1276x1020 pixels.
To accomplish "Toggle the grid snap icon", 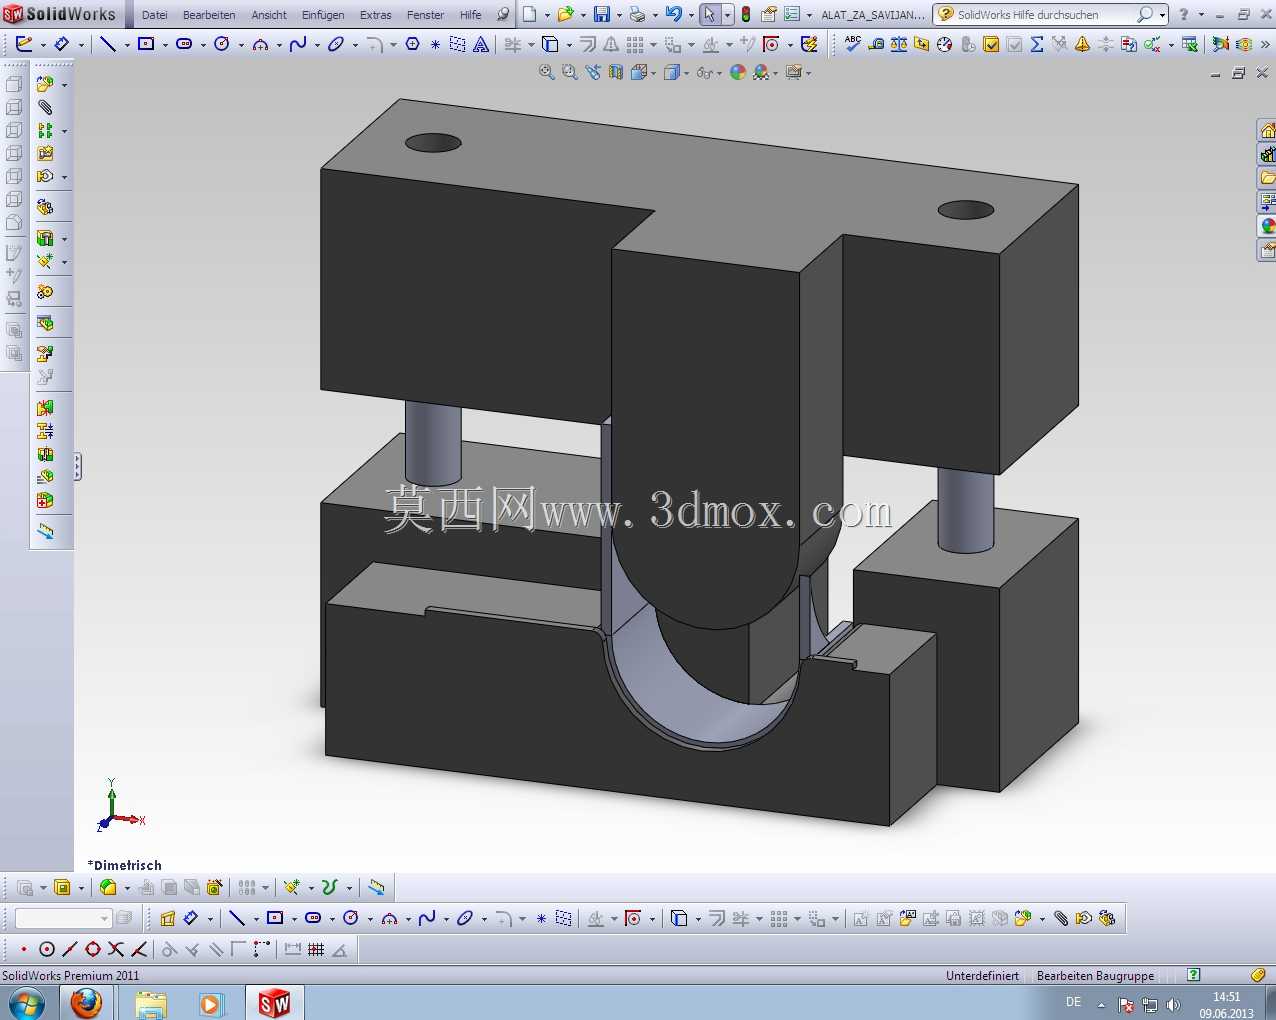I will 316,949.
